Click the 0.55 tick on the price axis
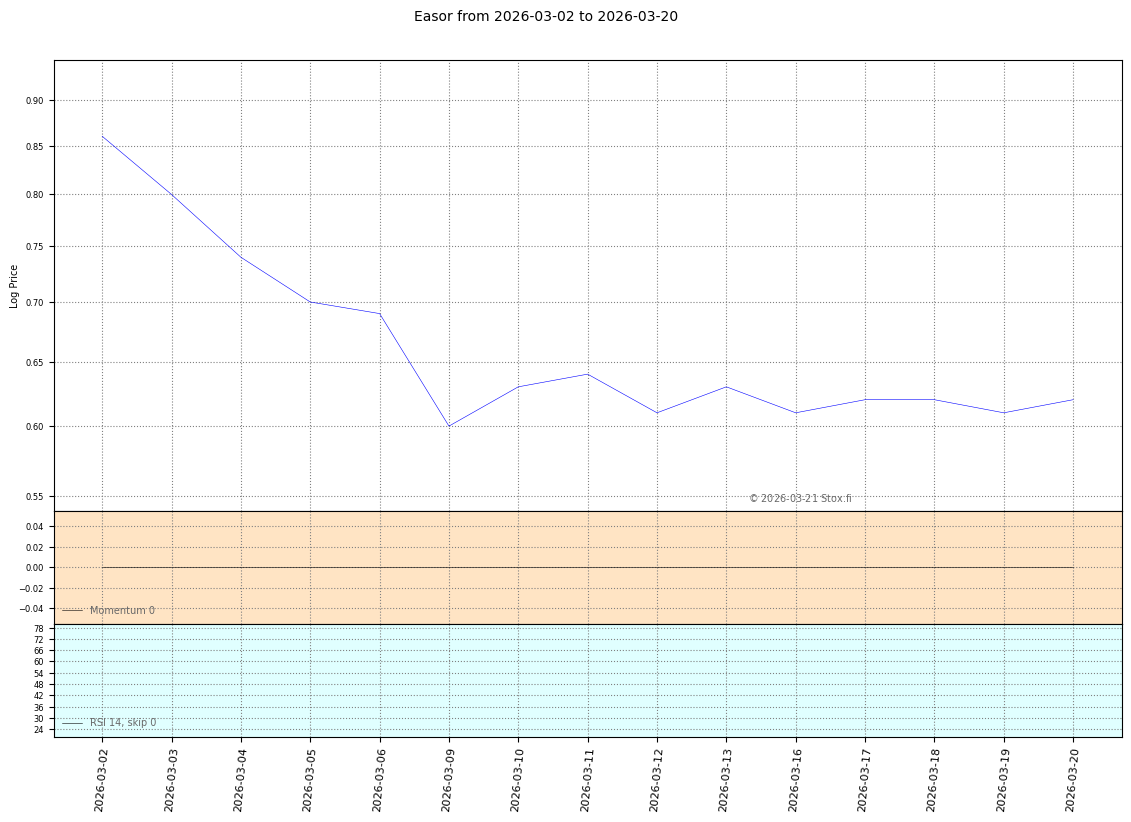Image resolution: width=1131 pixels, height=822 pixels. pyautogui.click(x=35, y=497)
